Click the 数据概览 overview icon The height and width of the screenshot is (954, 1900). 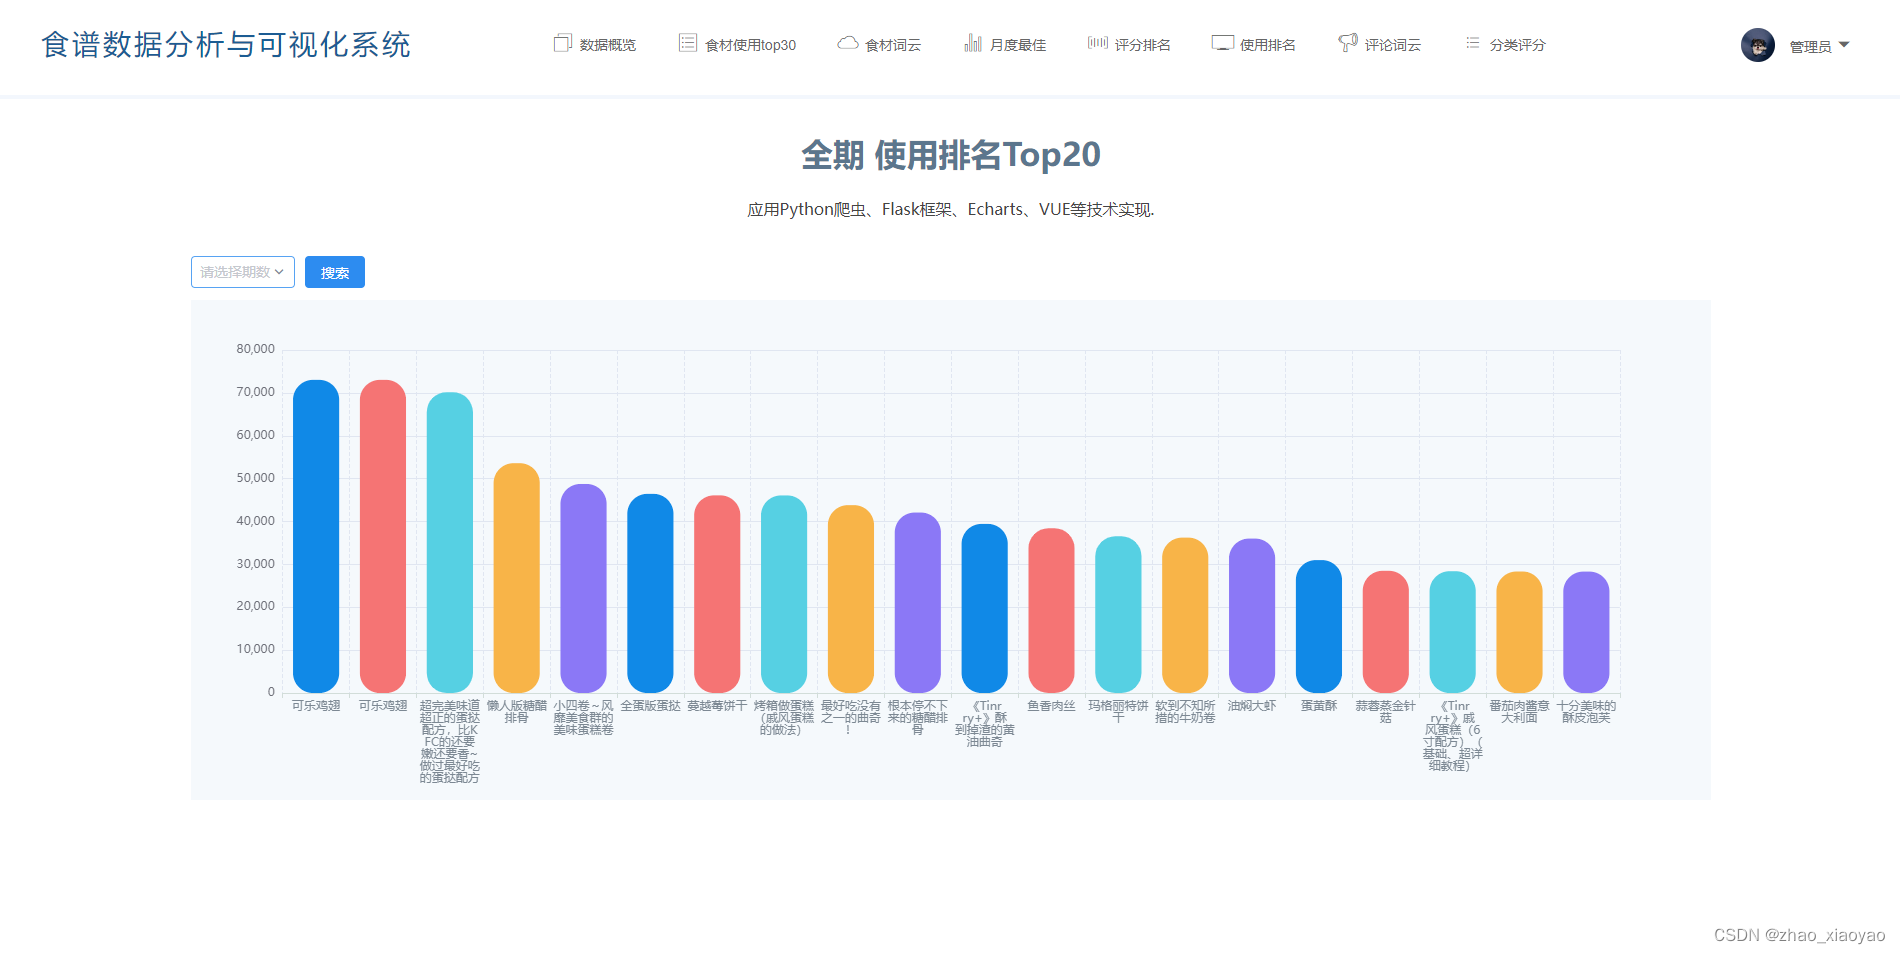point(562,43)
